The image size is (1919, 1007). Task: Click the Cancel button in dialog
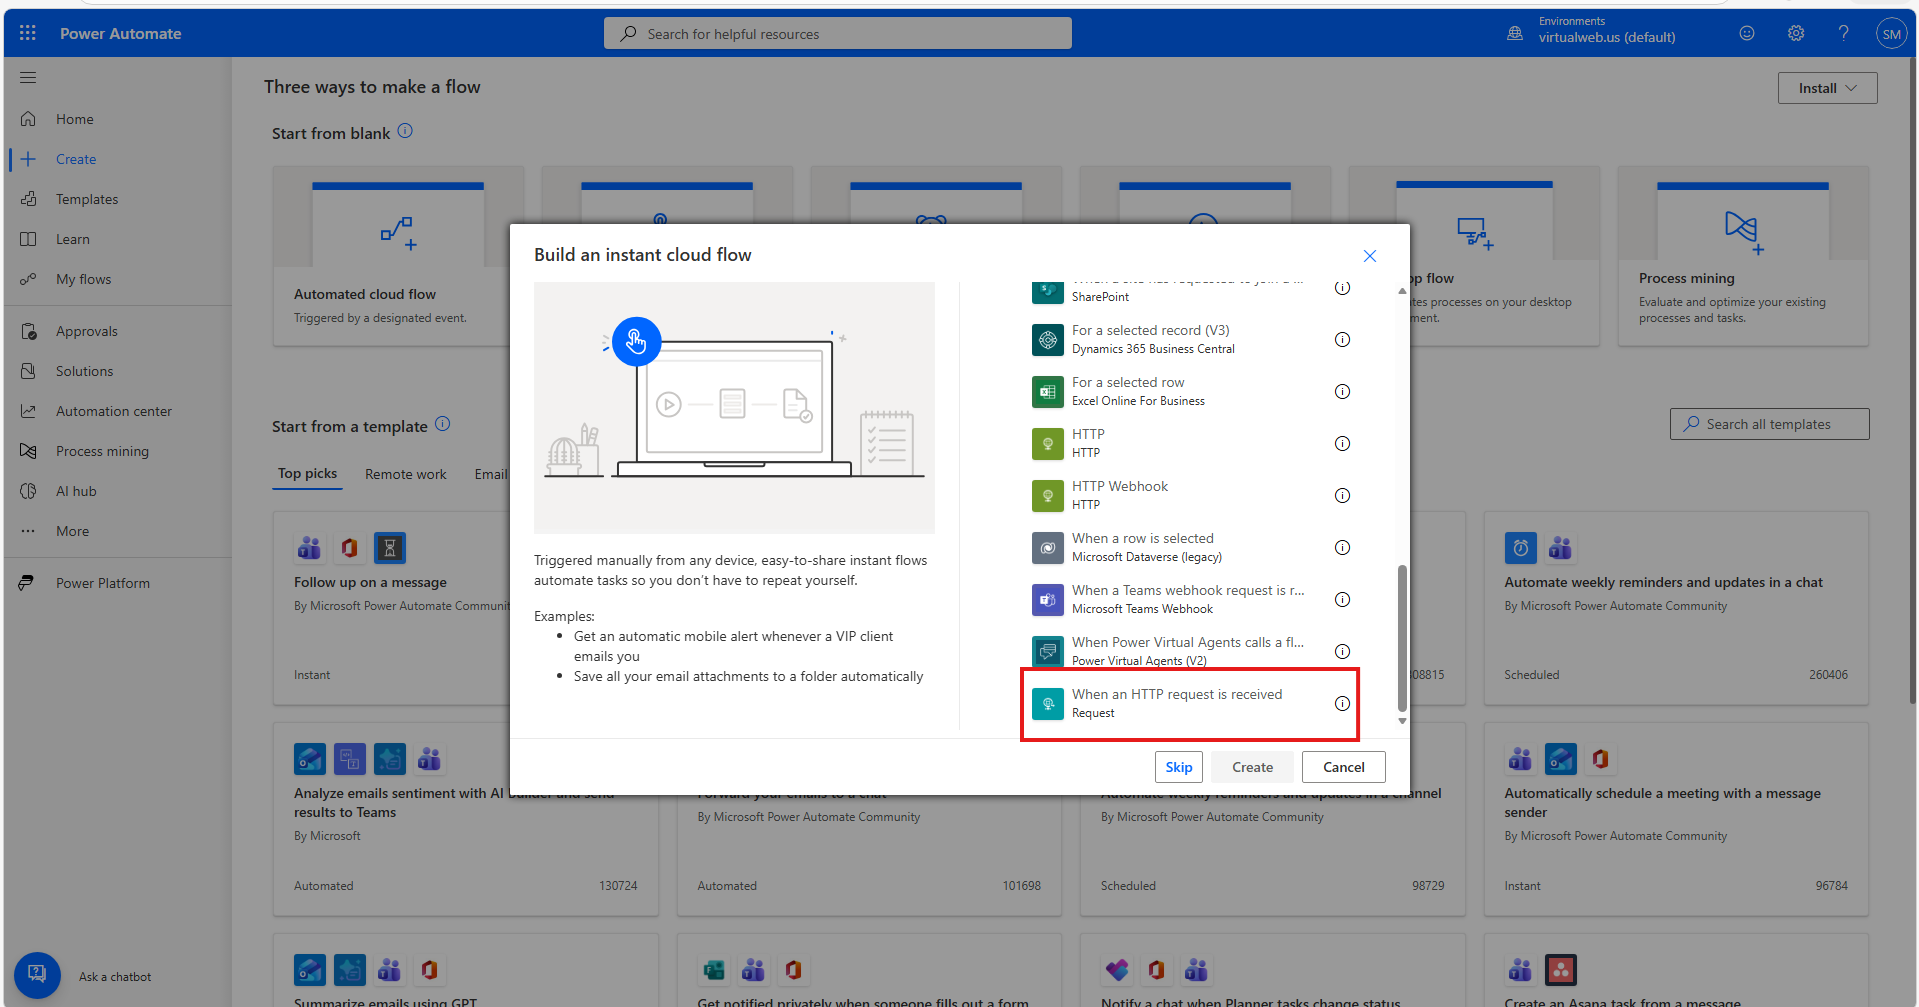point(1343,767)
